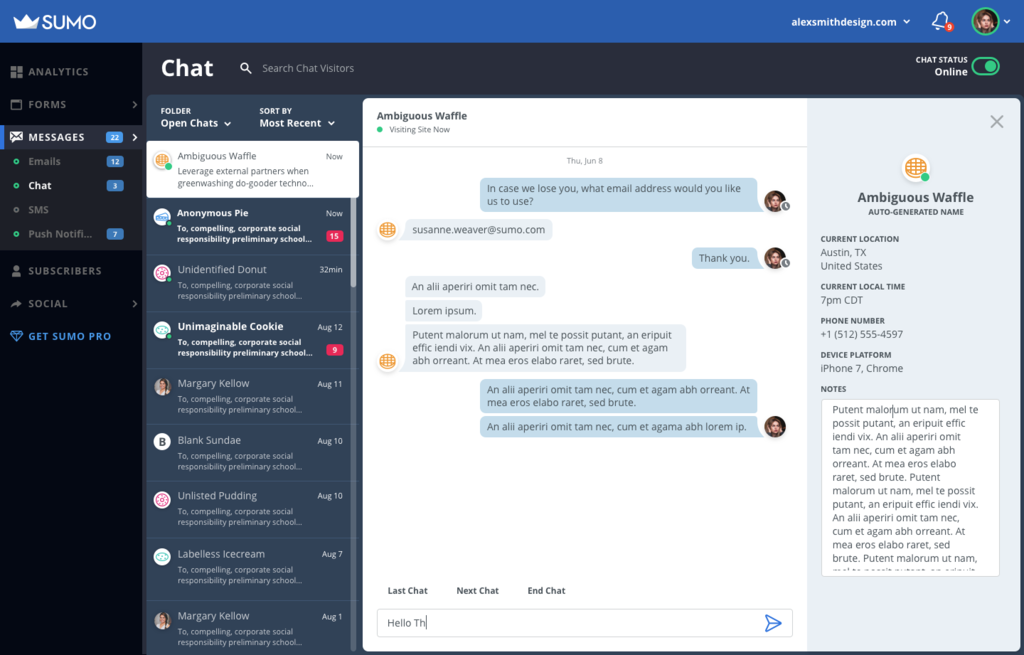Expand the alexsmithdesign.com site dropdown

[850, 21]
